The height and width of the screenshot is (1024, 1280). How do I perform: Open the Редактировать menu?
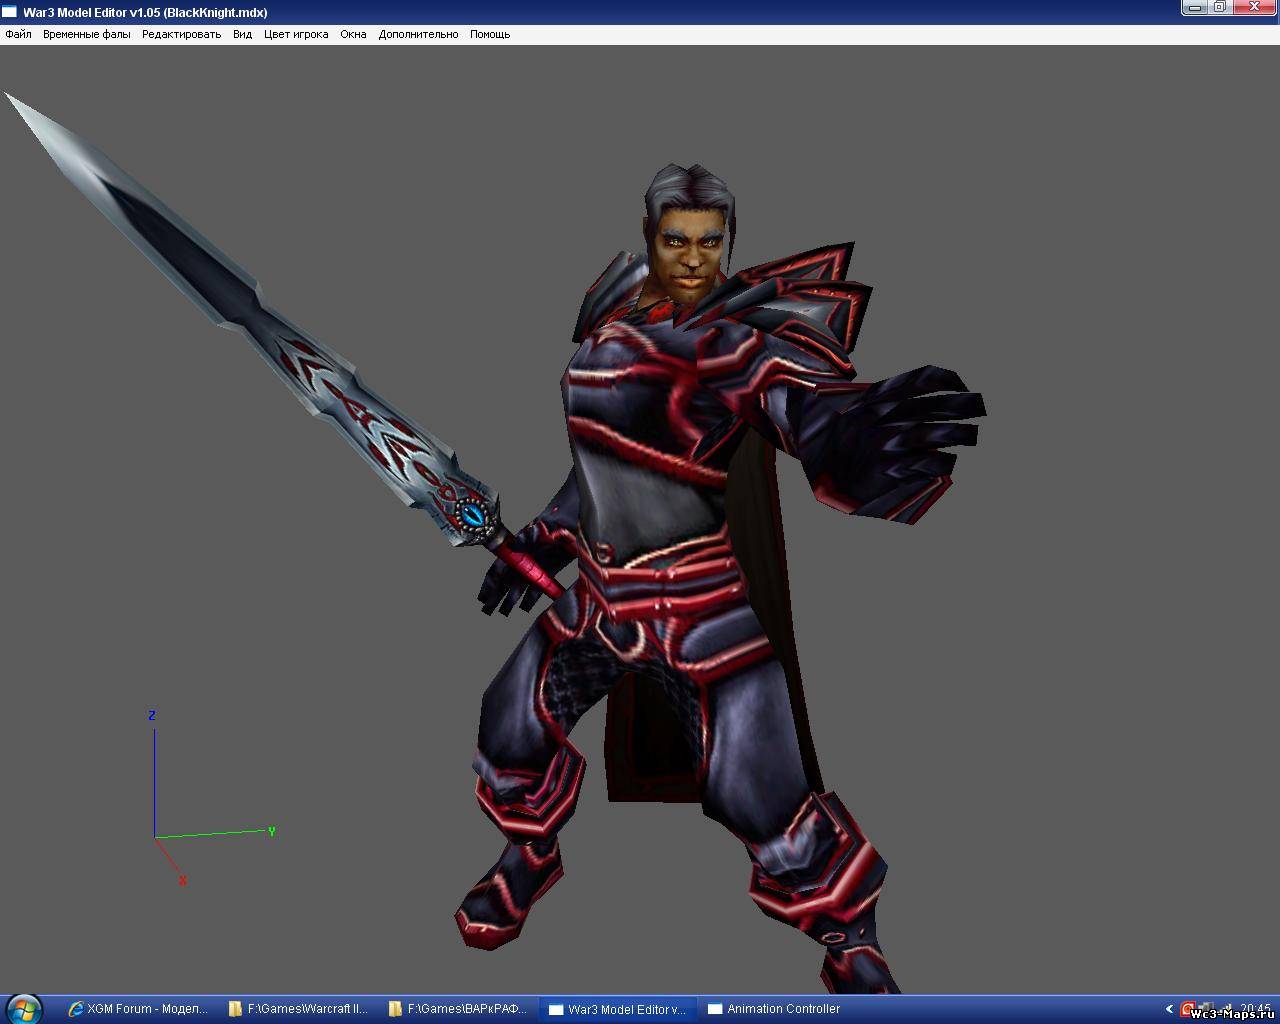pyautogui.click(x=181, y=34)
